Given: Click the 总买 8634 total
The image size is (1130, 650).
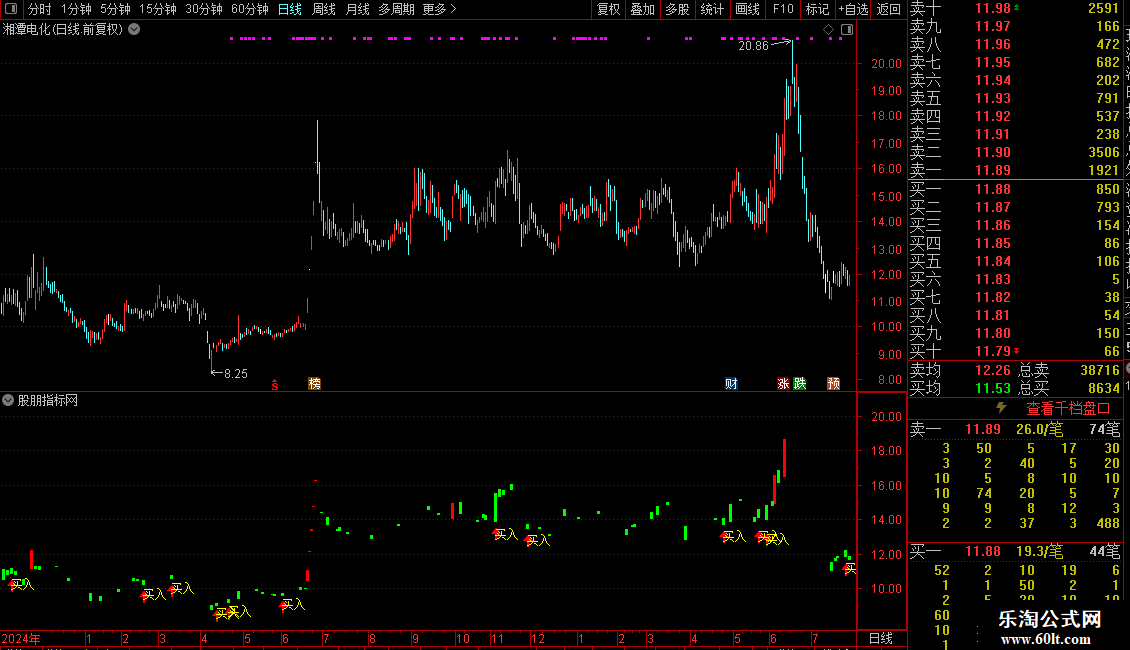Looking at the screenshot, I should 1069,388.
